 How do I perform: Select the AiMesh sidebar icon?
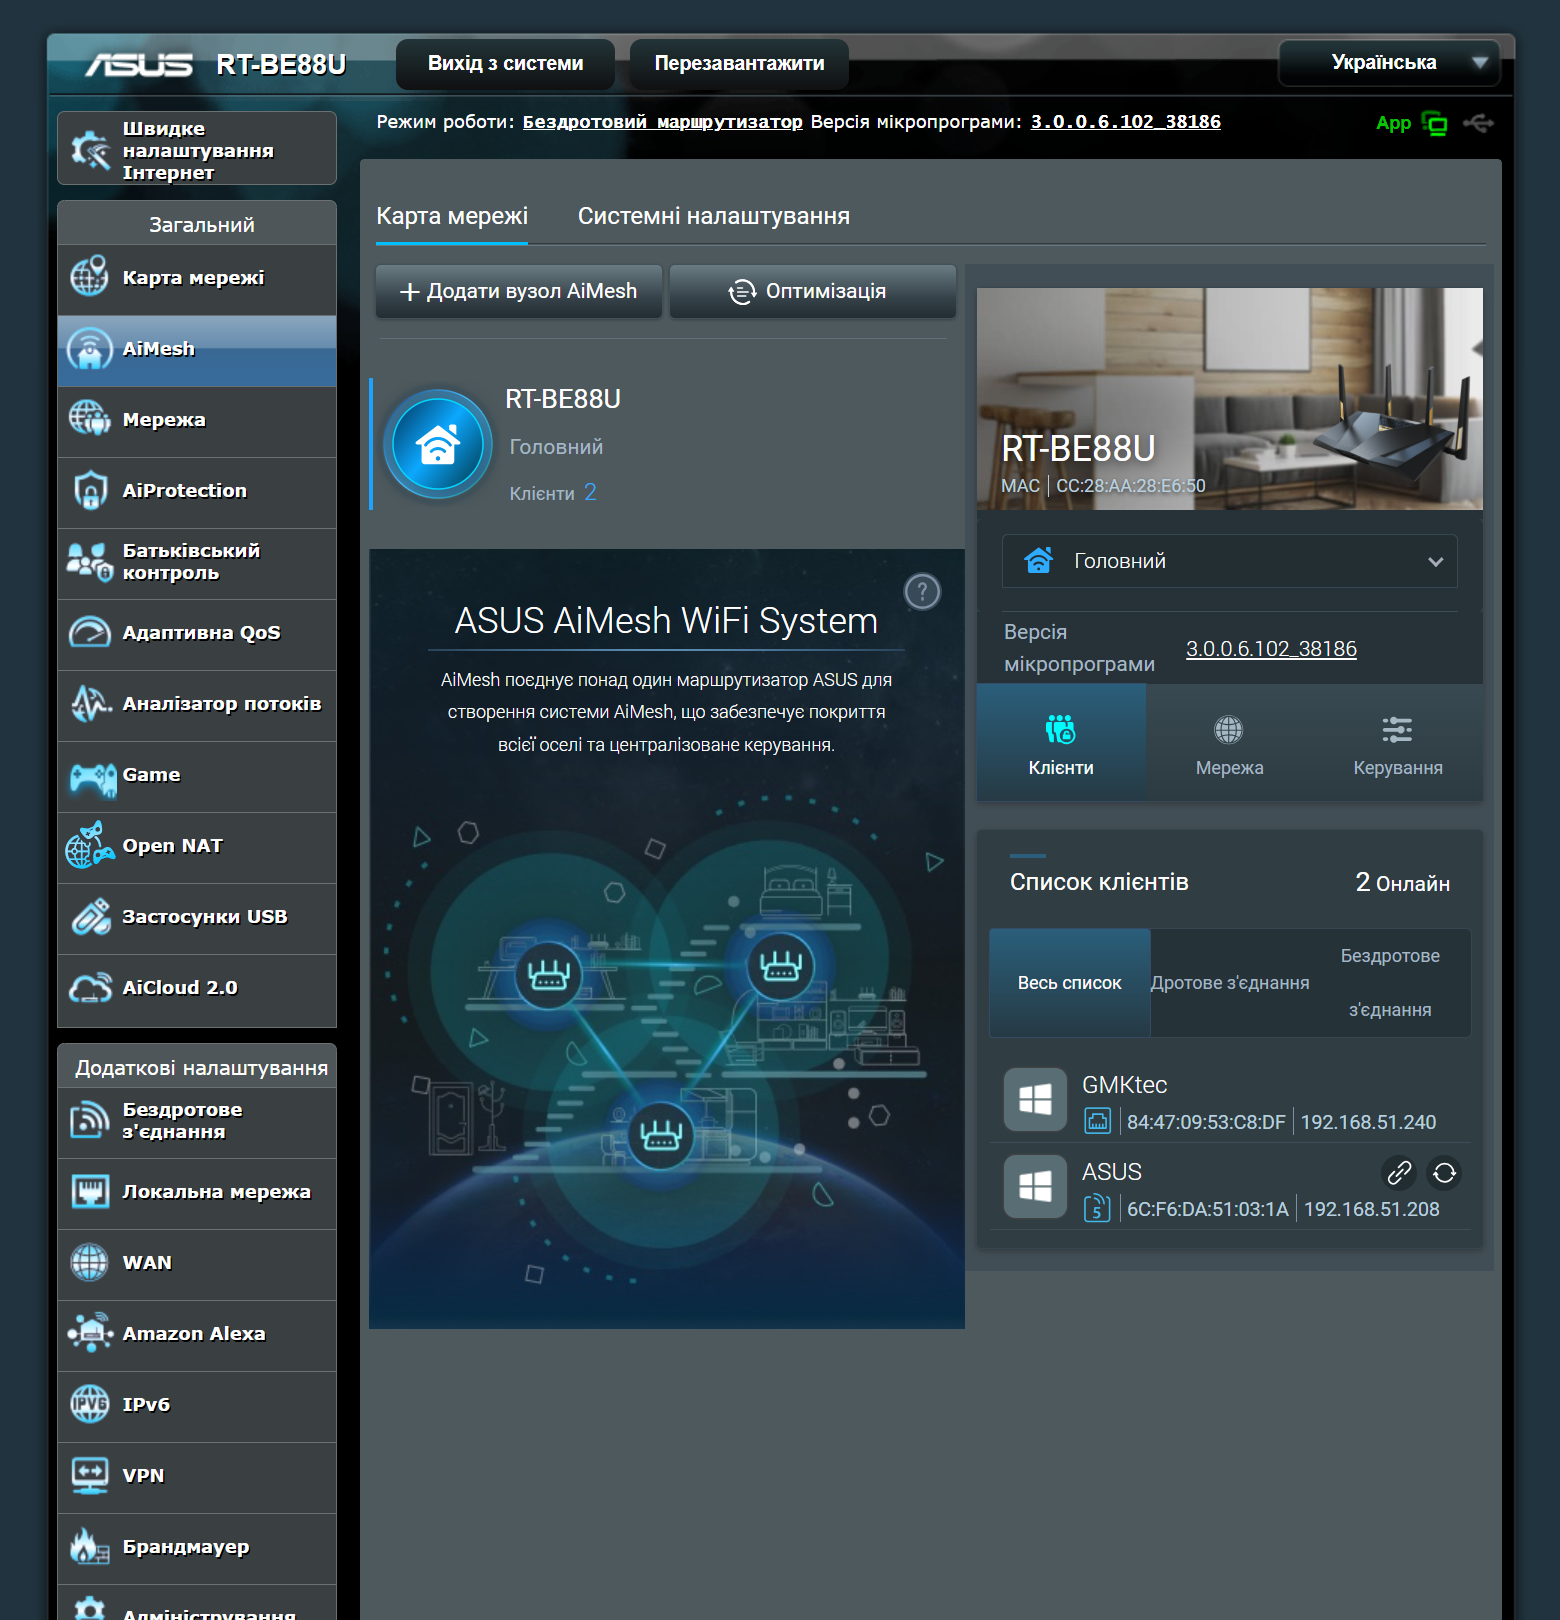tap(90, 349)
